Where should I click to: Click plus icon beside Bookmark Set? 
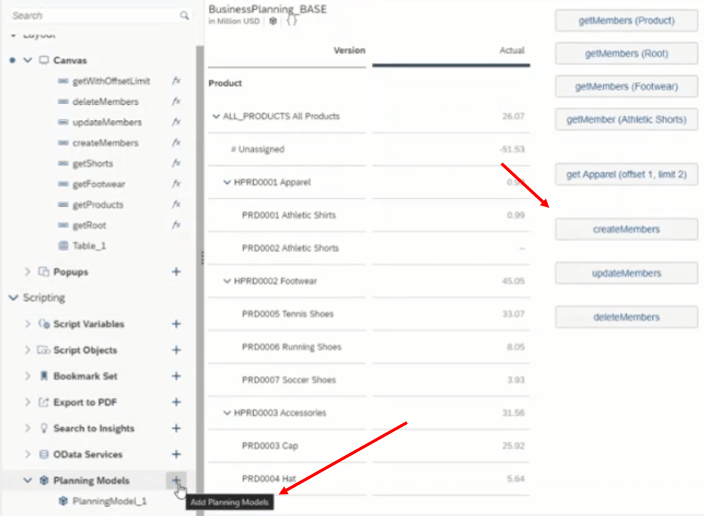click(176, 376)
